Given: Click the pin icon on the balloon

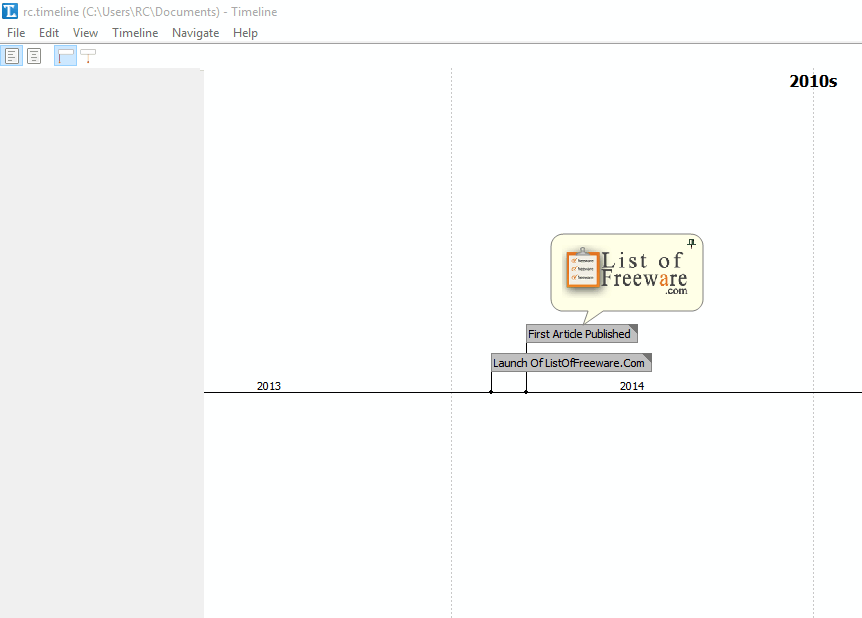Looking at the screenshot, I should point(691,243).
